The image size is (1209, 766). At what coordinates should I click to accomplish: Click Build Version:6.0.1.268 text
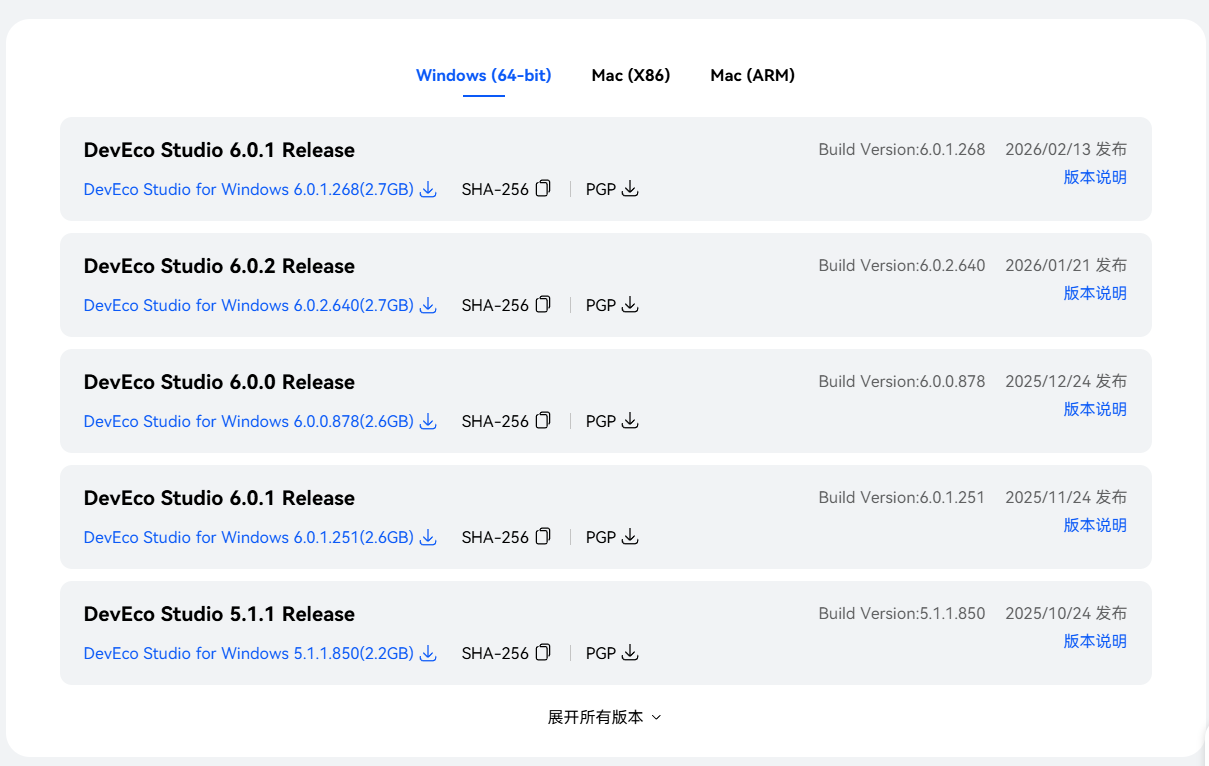point(902,149)
